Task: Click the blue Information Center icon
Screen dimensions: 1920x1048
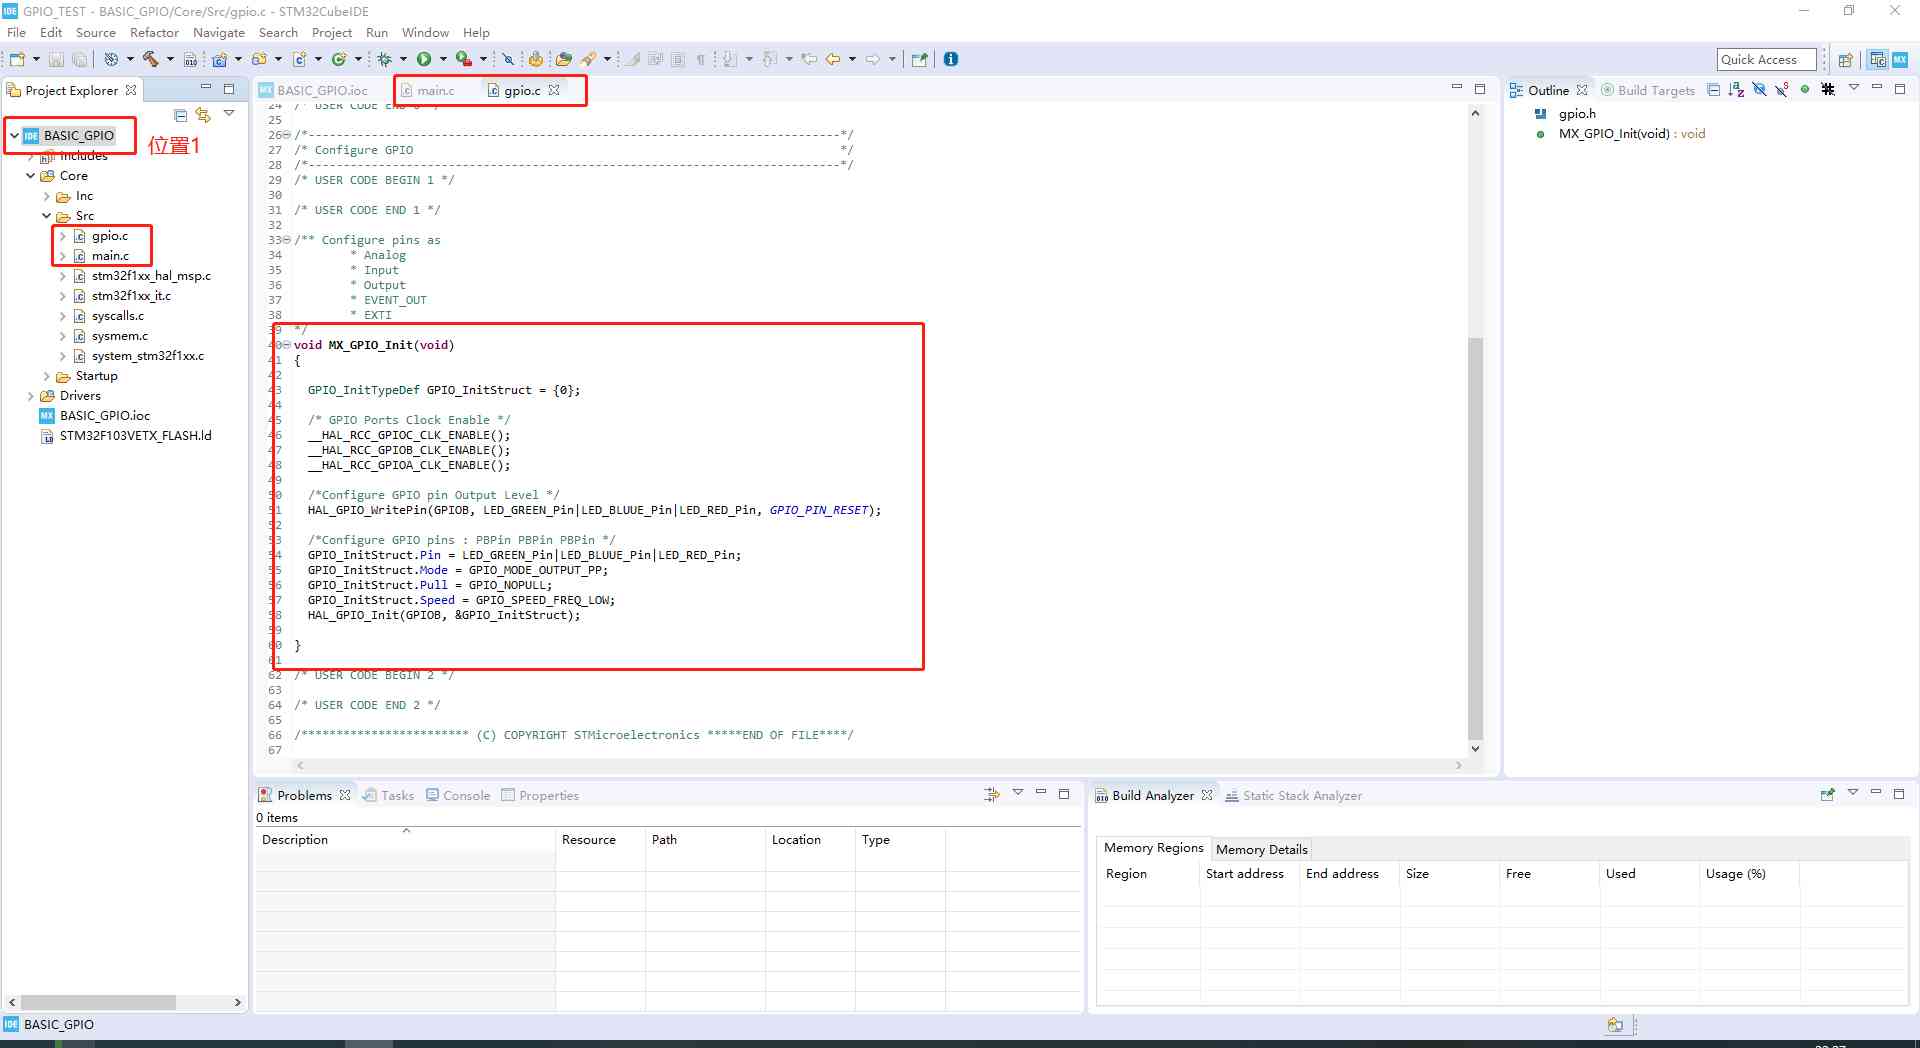Action: coord(951,59)
